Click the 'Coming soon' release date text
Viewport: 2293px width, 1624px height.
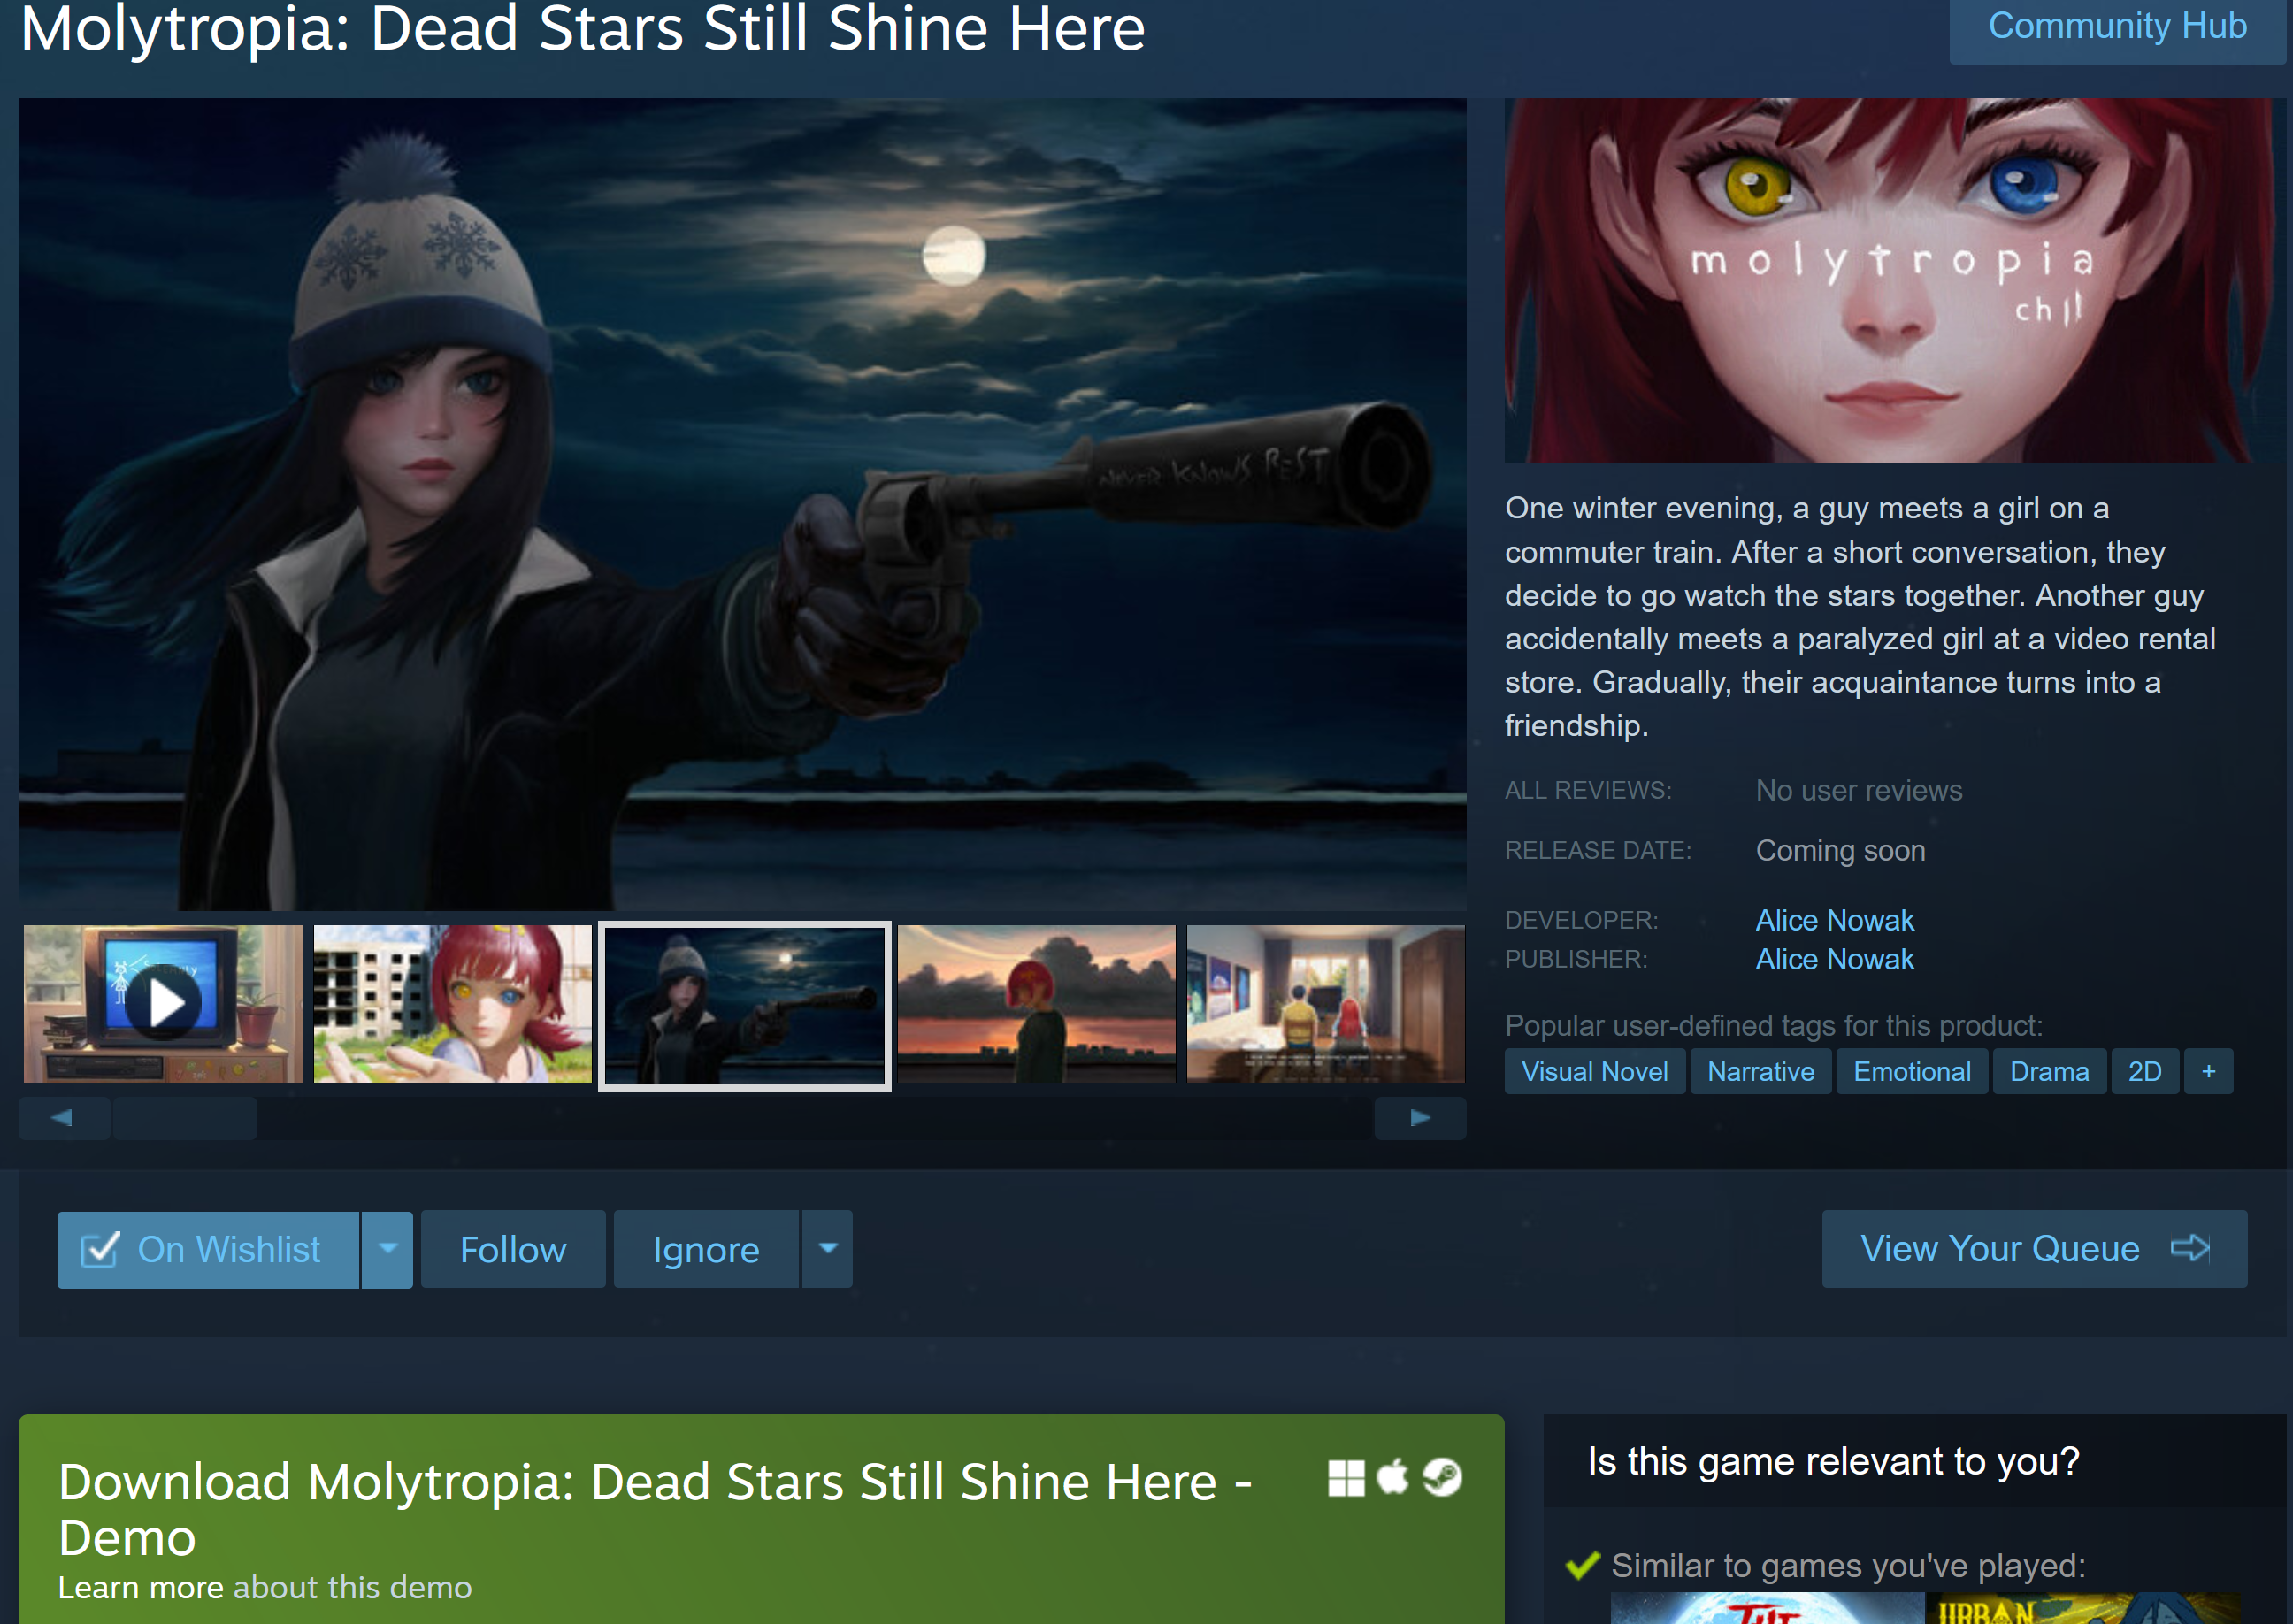pos(1840,850)
